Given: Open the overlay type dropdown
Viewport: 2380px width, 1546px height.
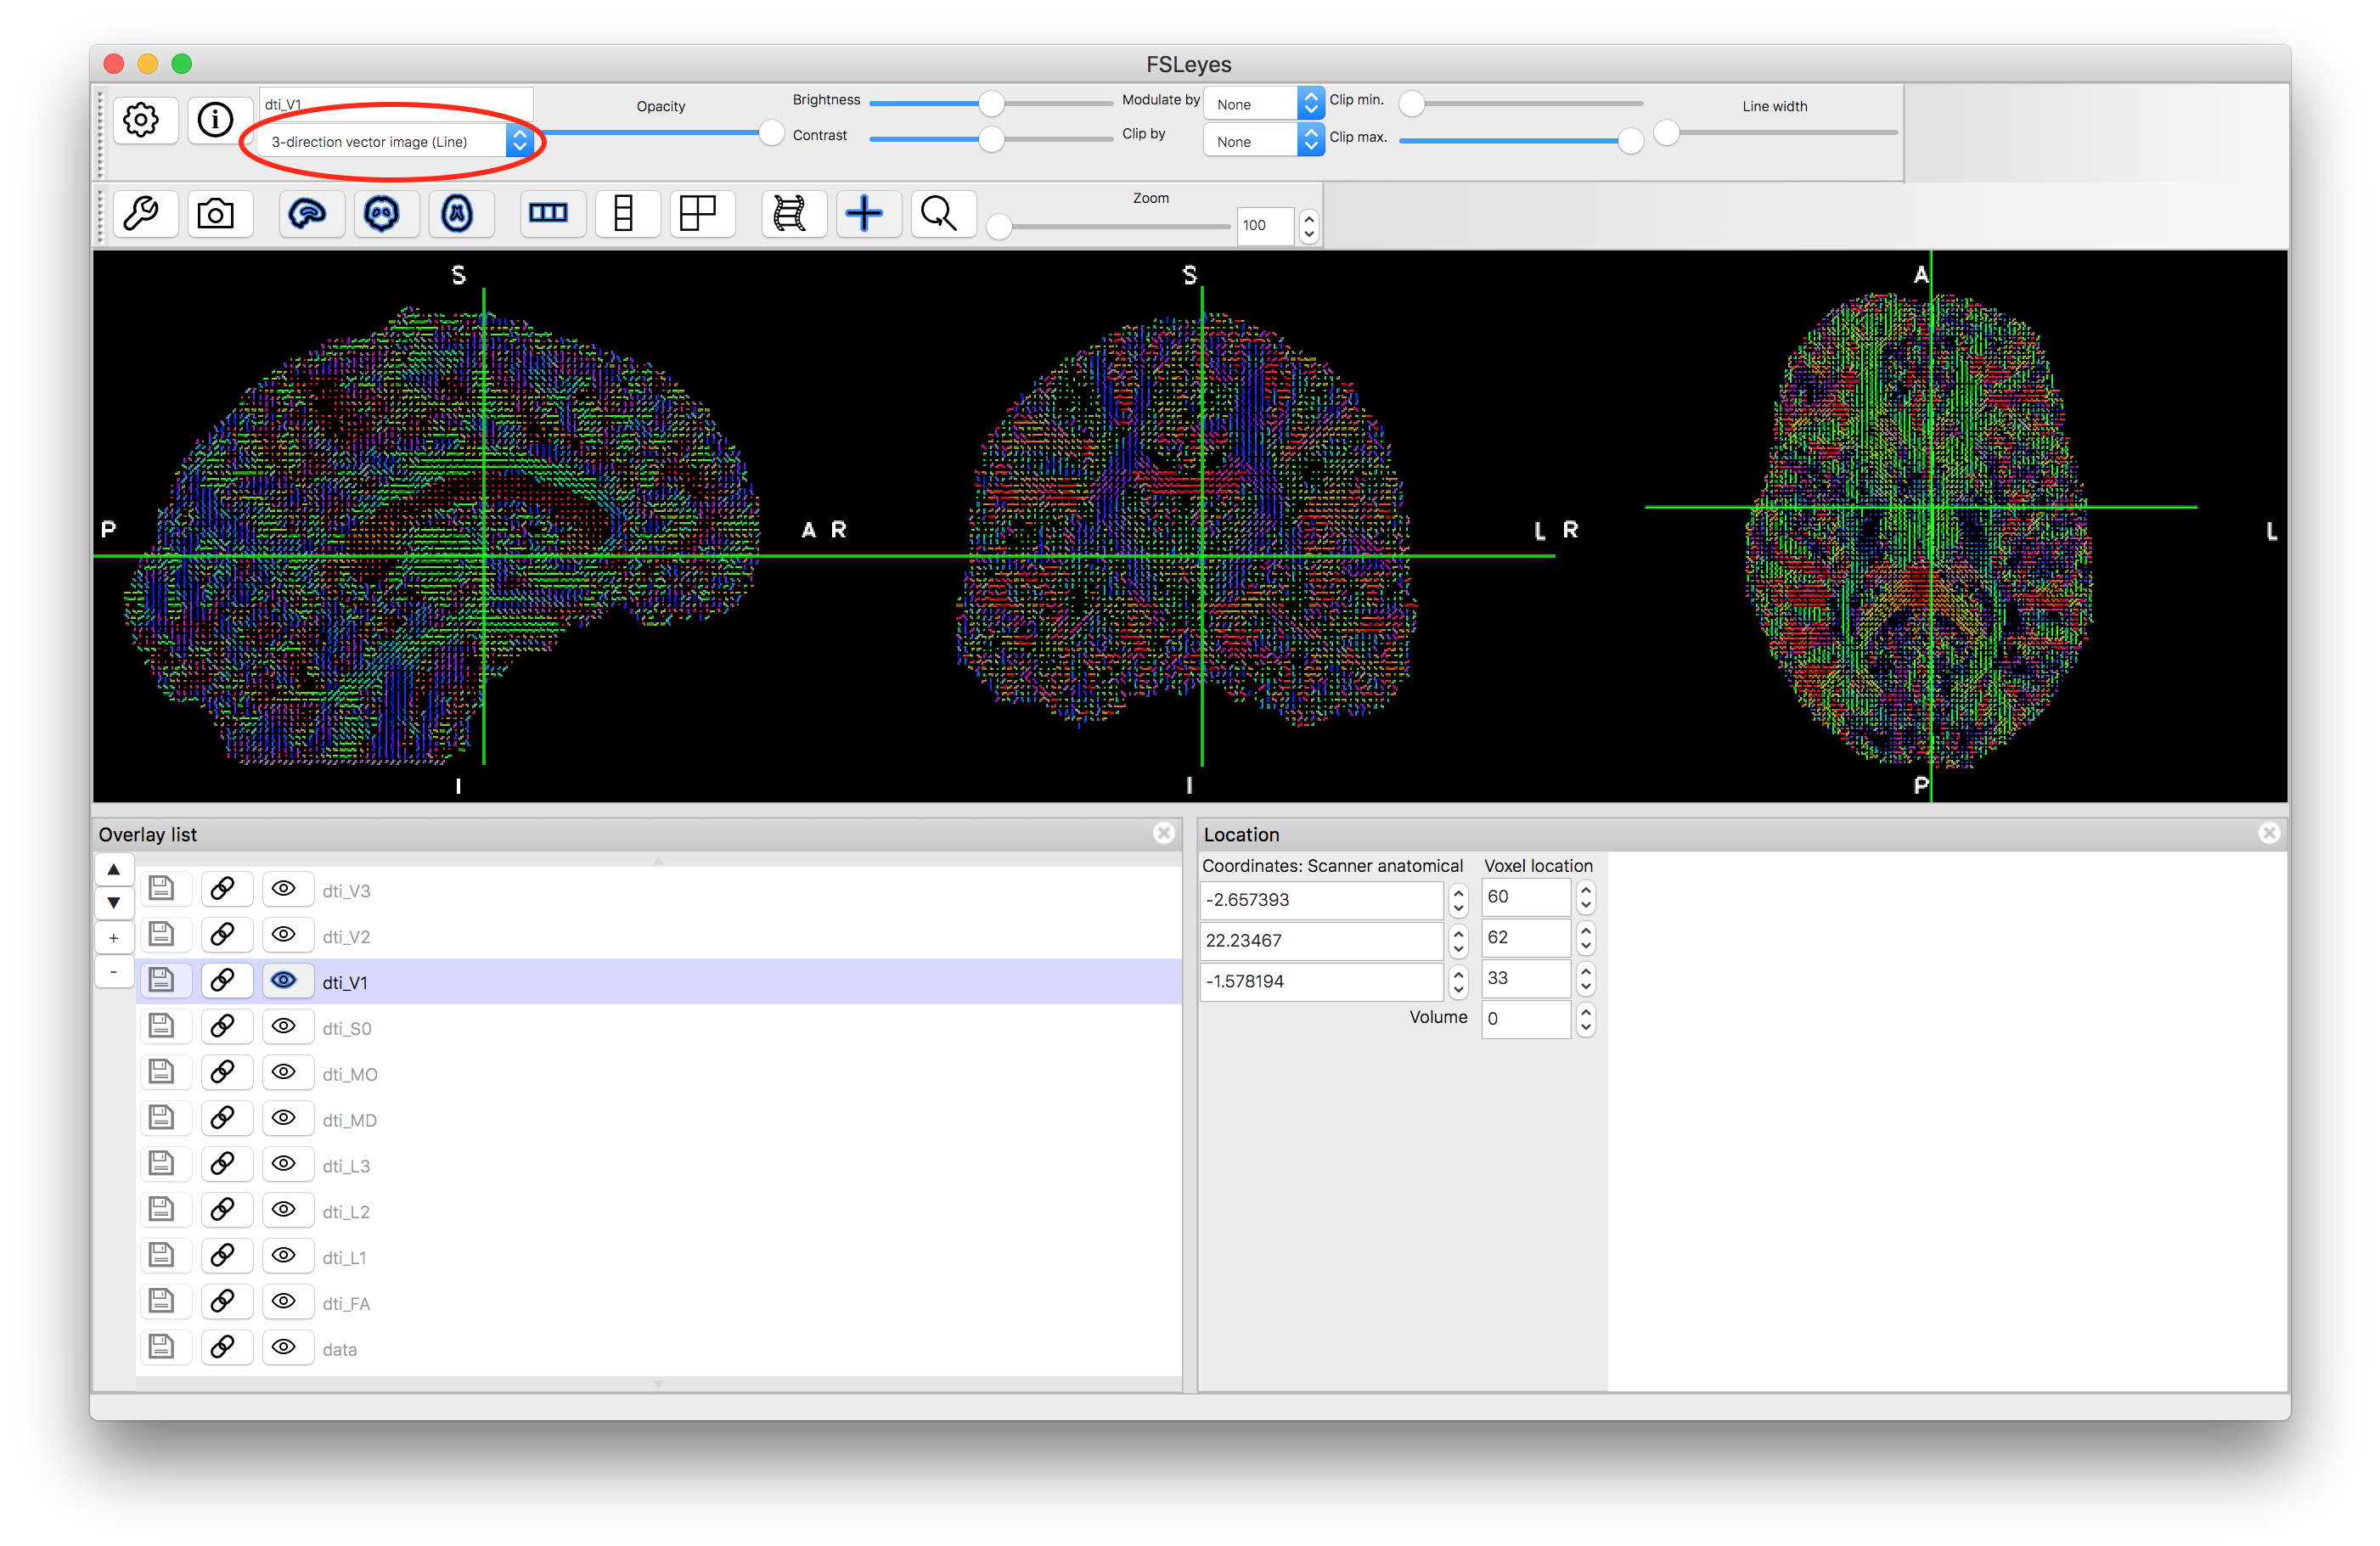Looking at the screenshot, I should [x=397, y=142].
